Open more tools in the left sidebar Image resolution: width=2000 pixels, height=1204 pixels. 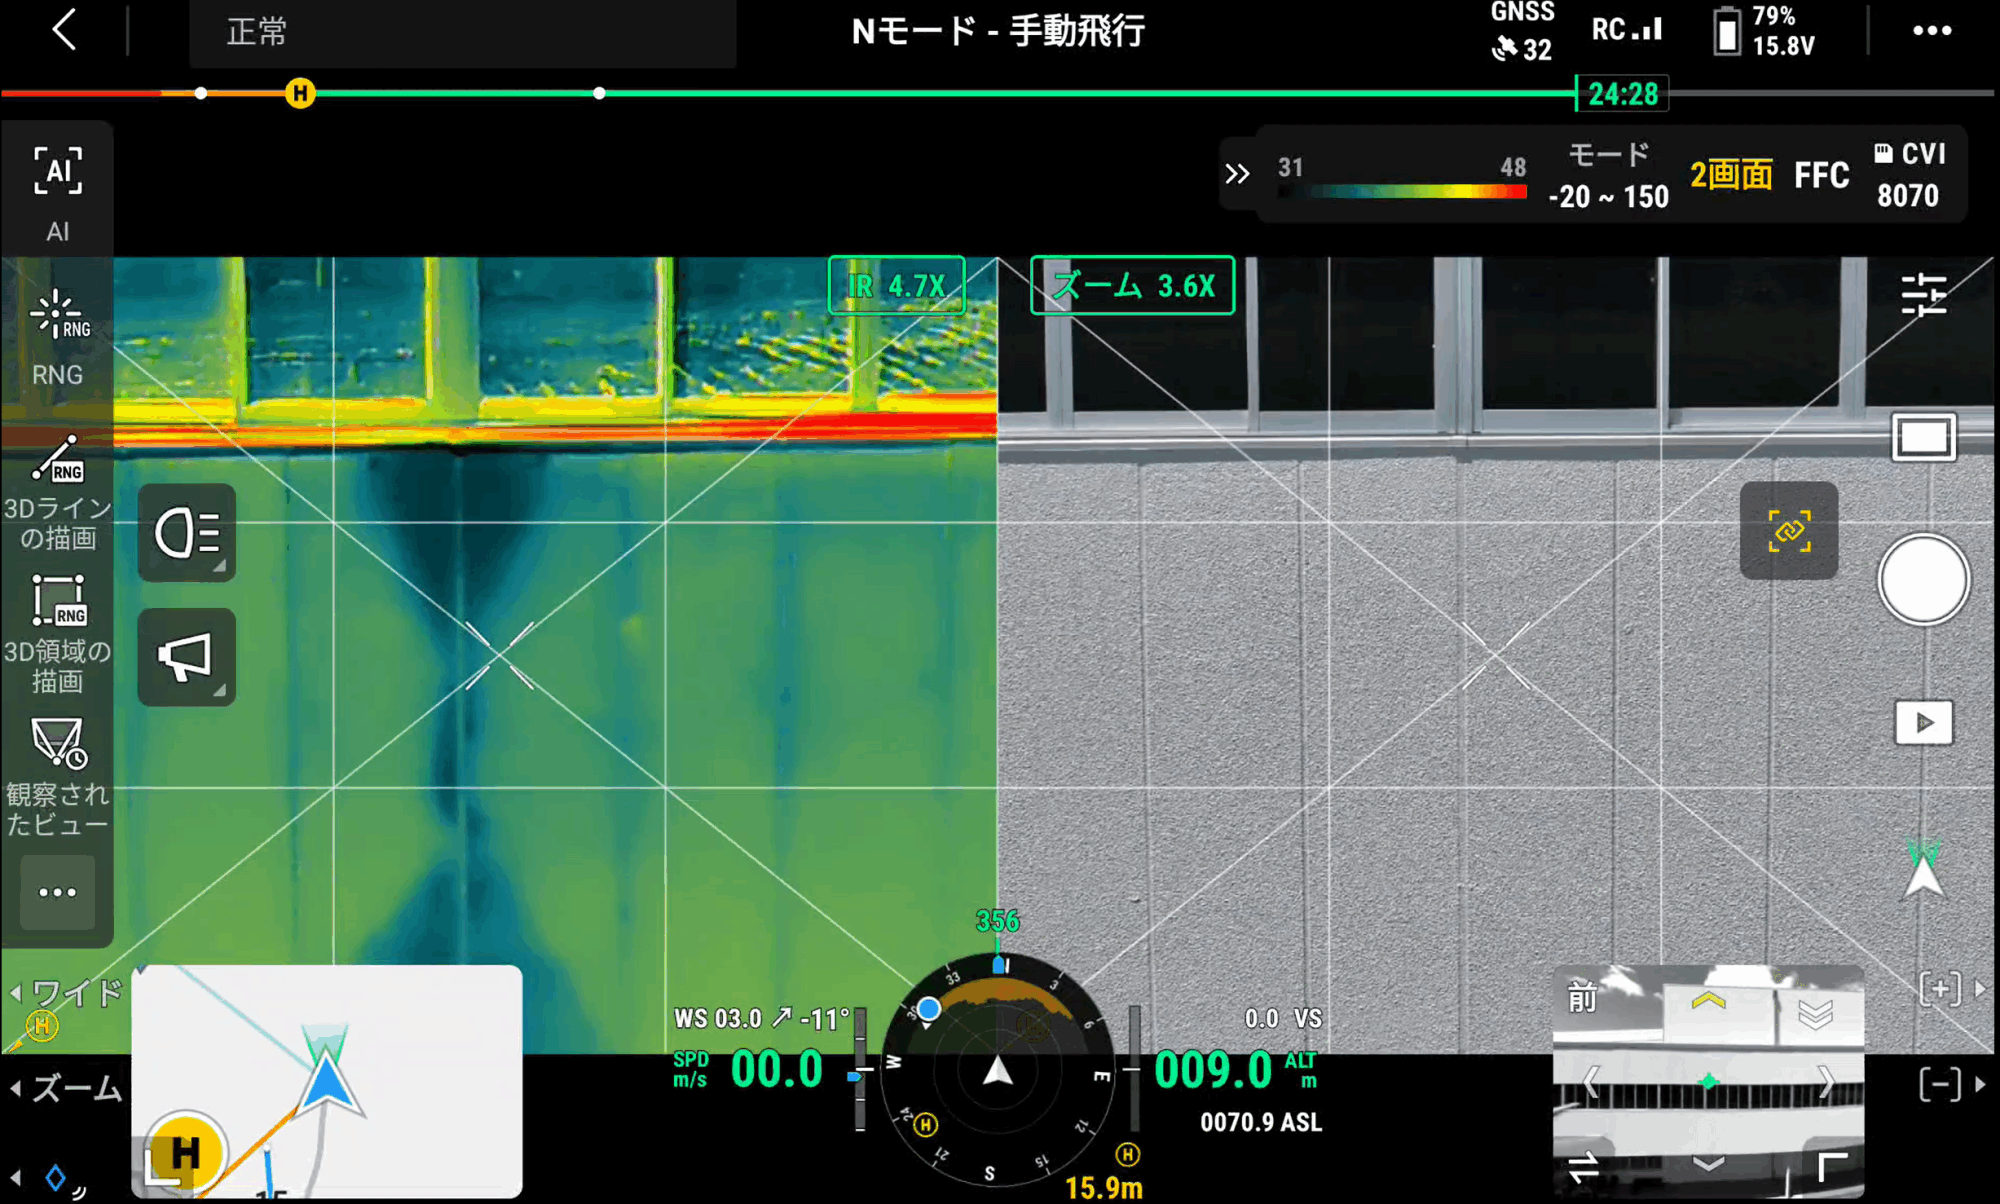(58, 892)
